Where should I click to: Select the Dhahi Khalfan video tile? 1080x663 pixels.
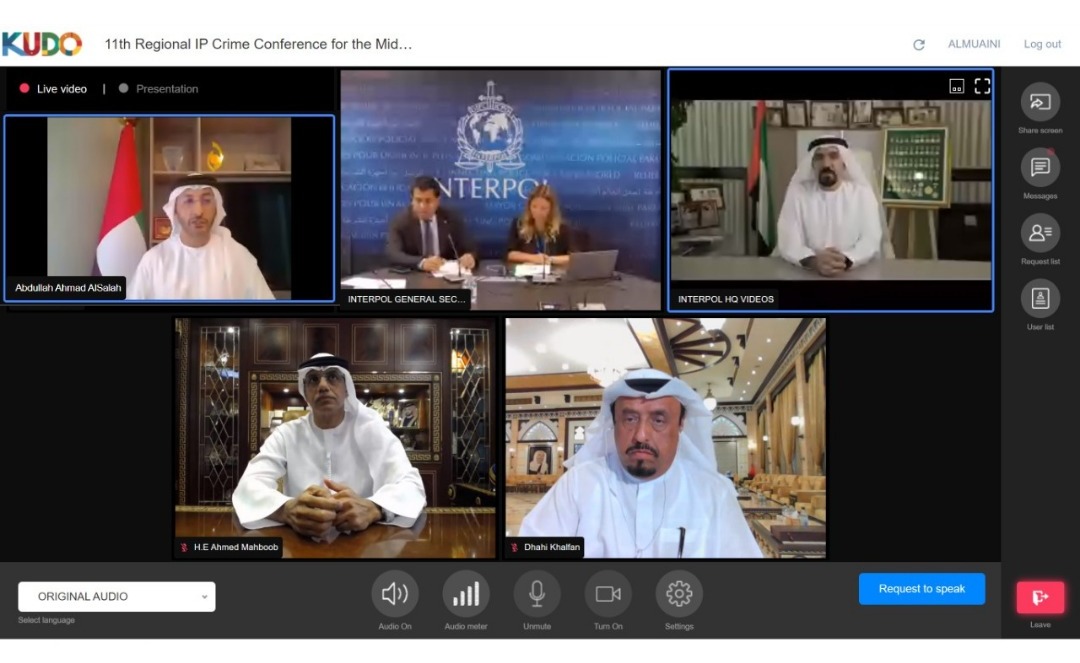pyautogui.click(x=665, y=438)
